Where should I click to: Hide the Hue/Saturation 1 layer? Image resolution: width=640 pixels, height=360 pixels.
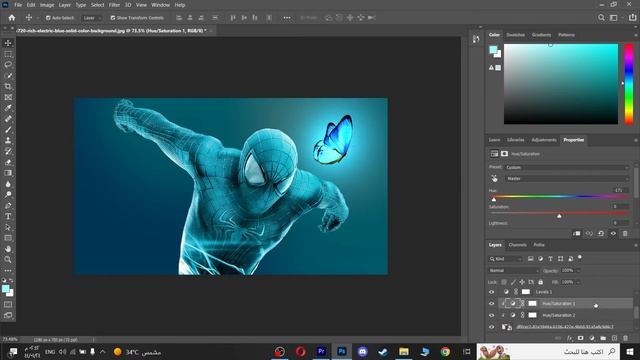click(491, 304)
